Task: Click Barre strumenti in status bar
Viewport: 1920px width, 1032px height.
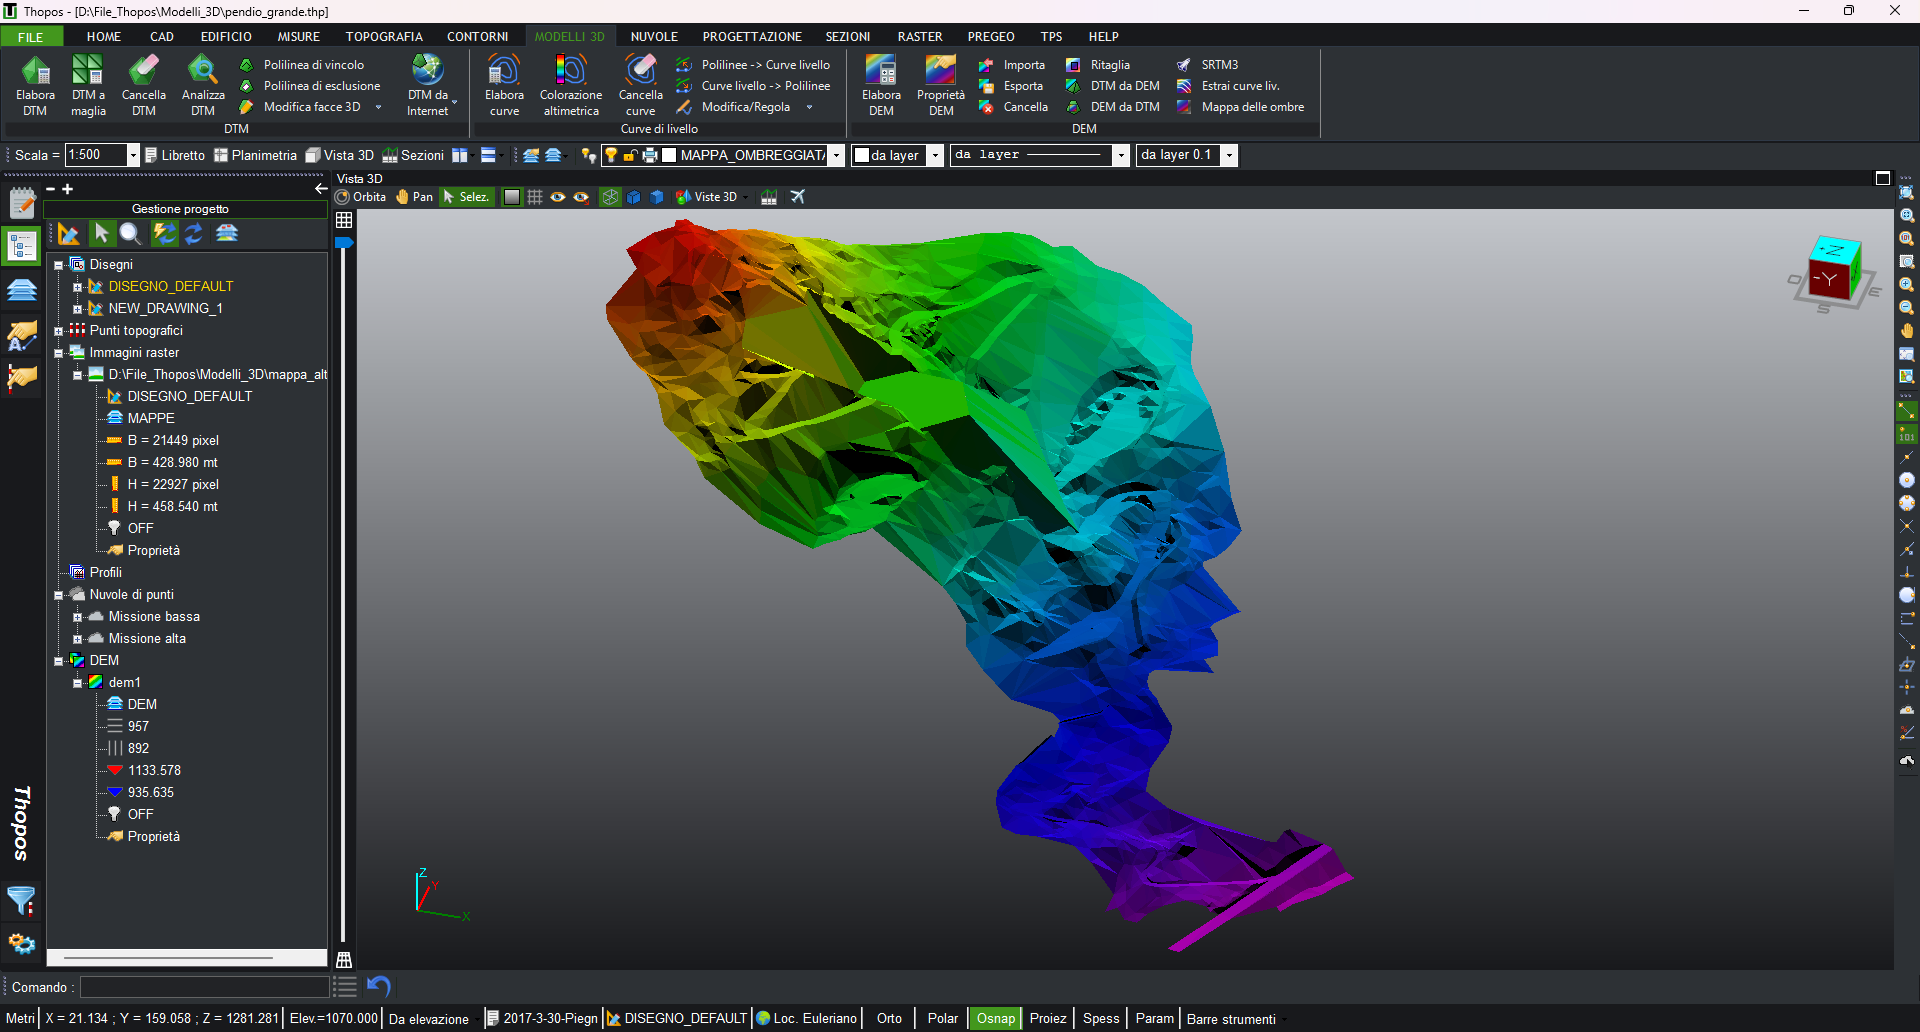Action: coord(1231,1018)
